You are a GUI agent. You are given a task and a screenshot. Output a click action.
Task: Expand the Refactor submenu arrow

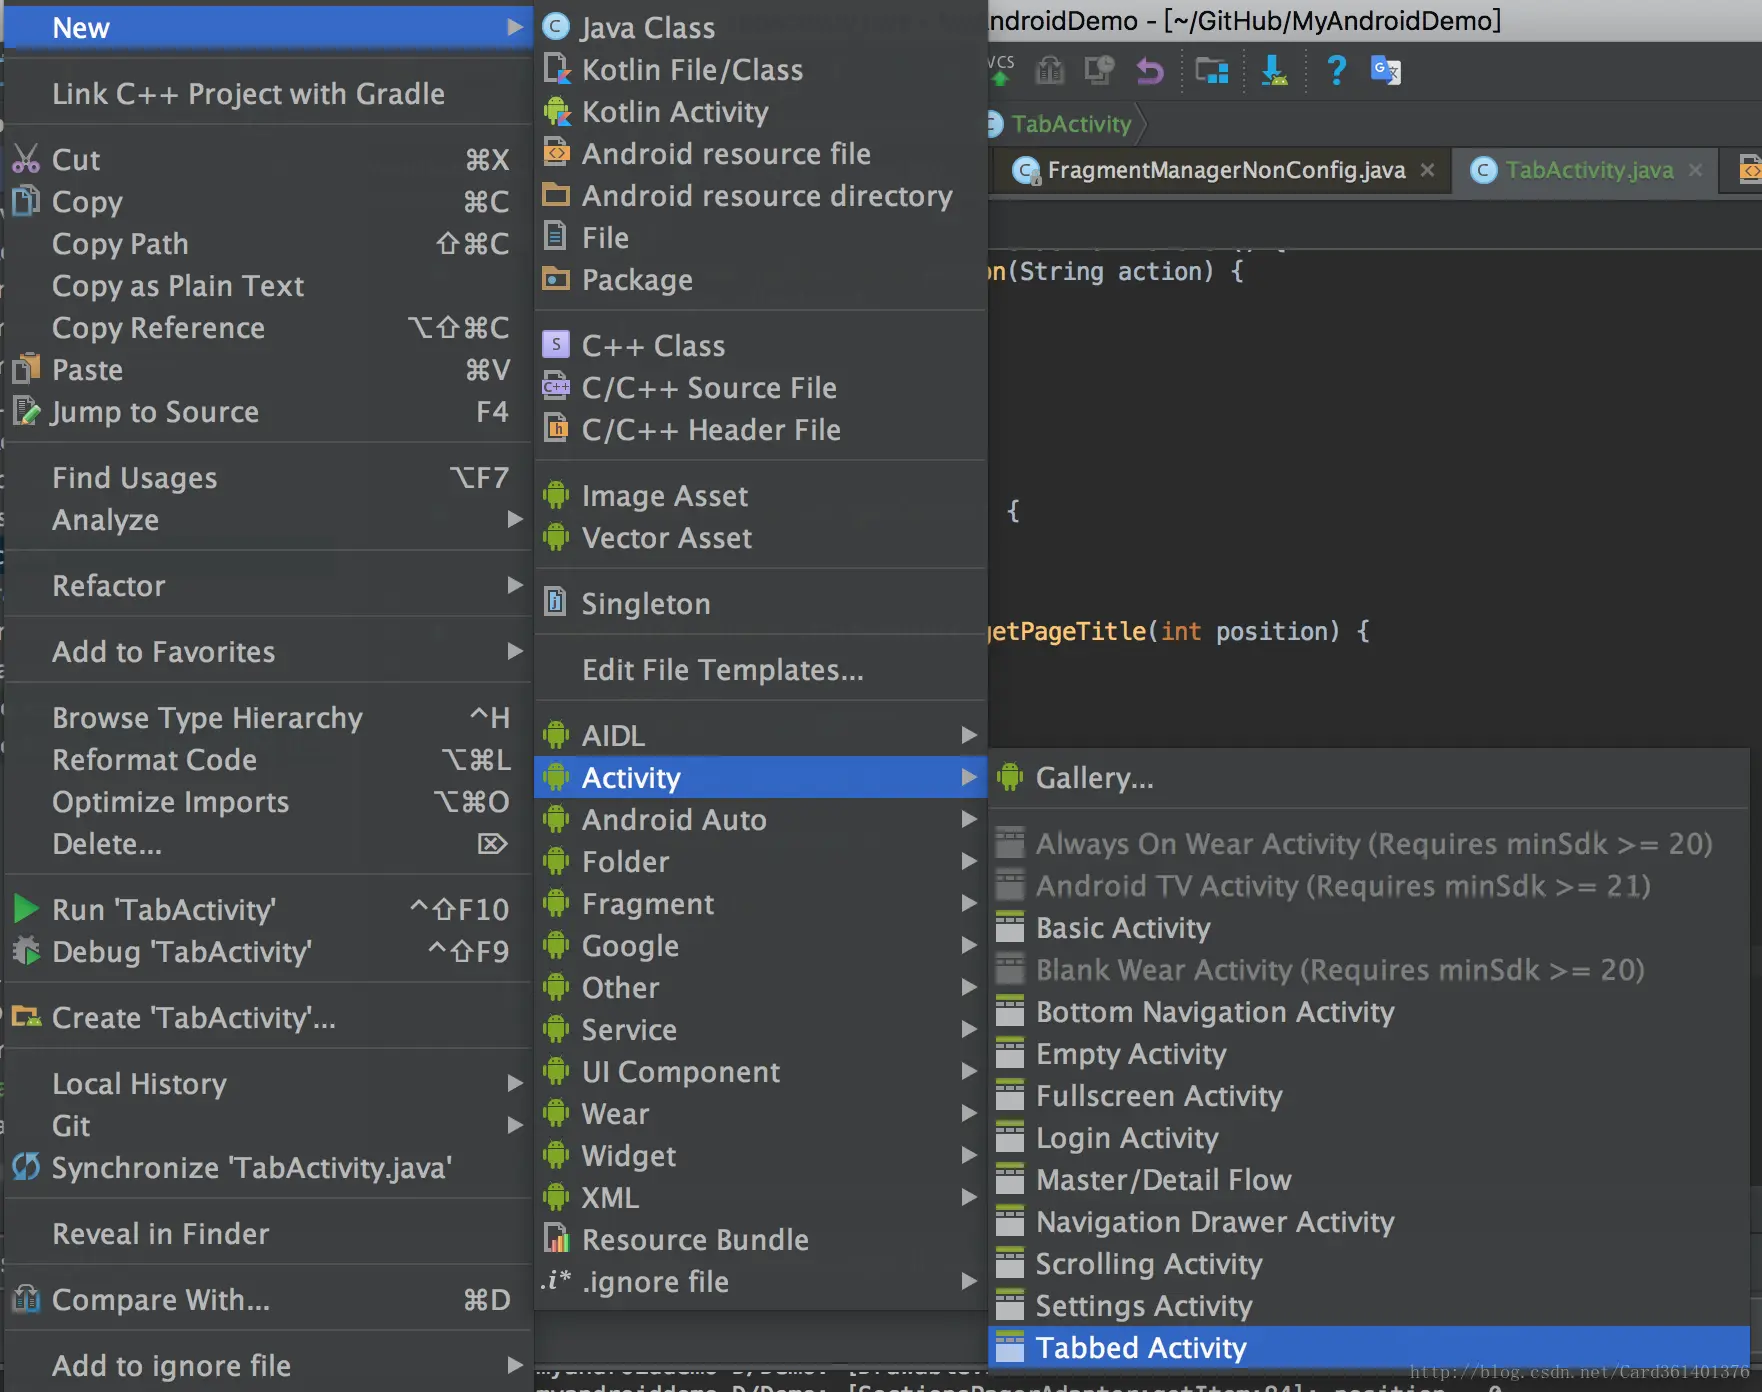click(514, 585)
